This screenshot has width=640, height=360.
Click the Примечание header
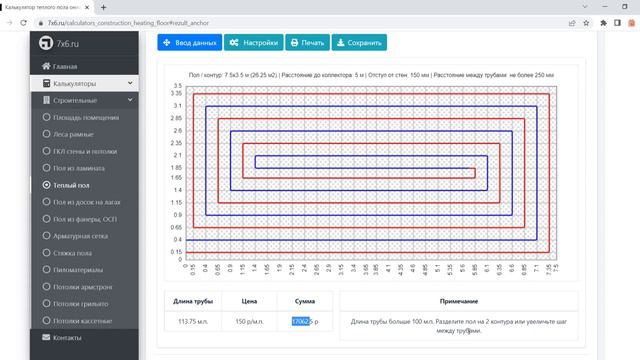tap(459, 301)
